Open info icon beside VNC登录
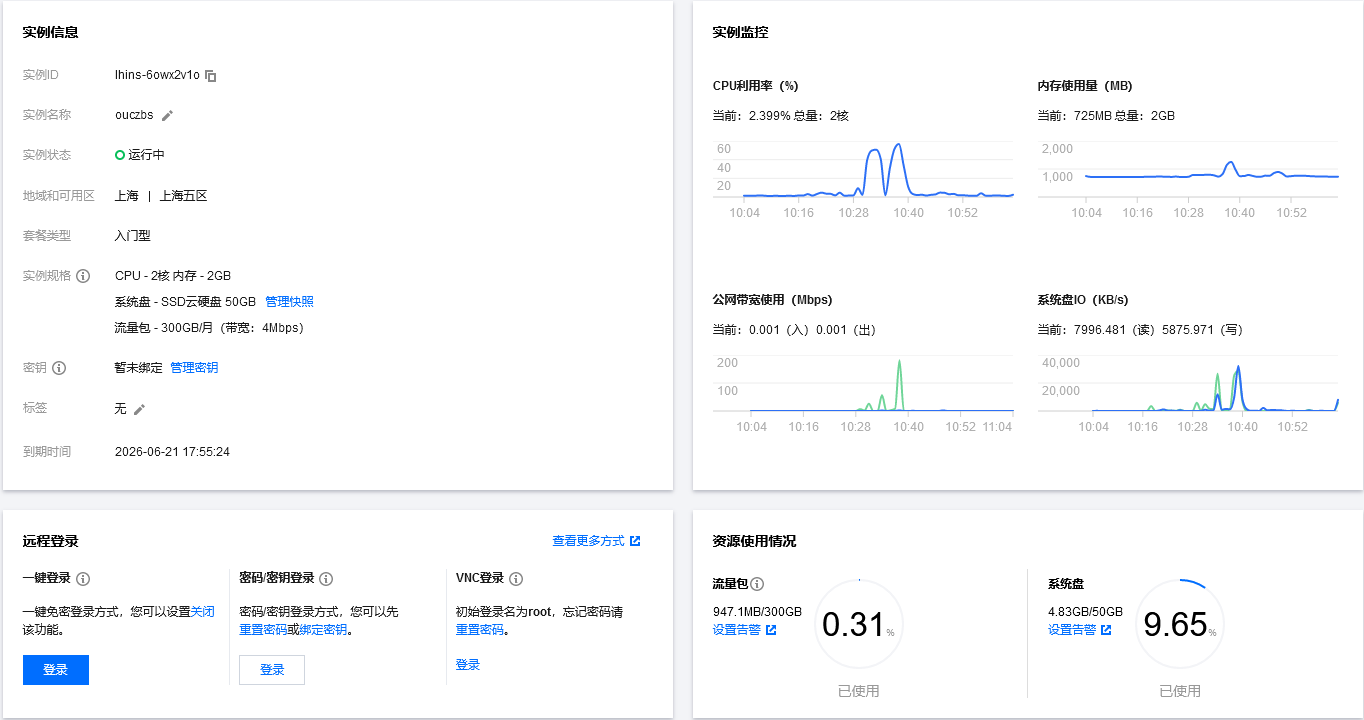Screen dimensions: 1364x720 [516, 579]
